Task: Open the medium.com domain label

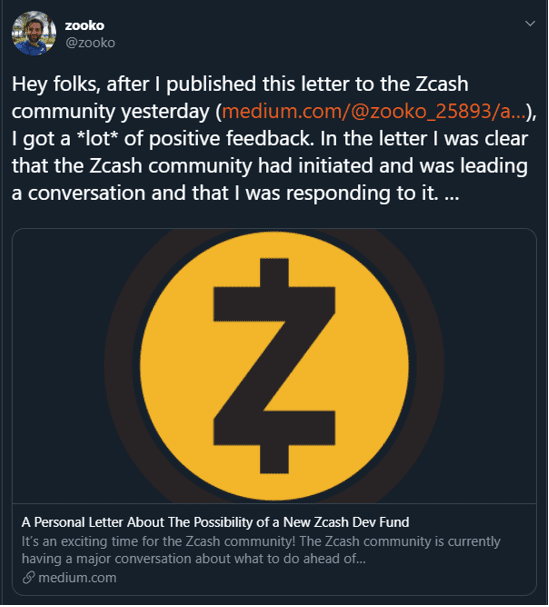Action: click(x=77, y=578)
